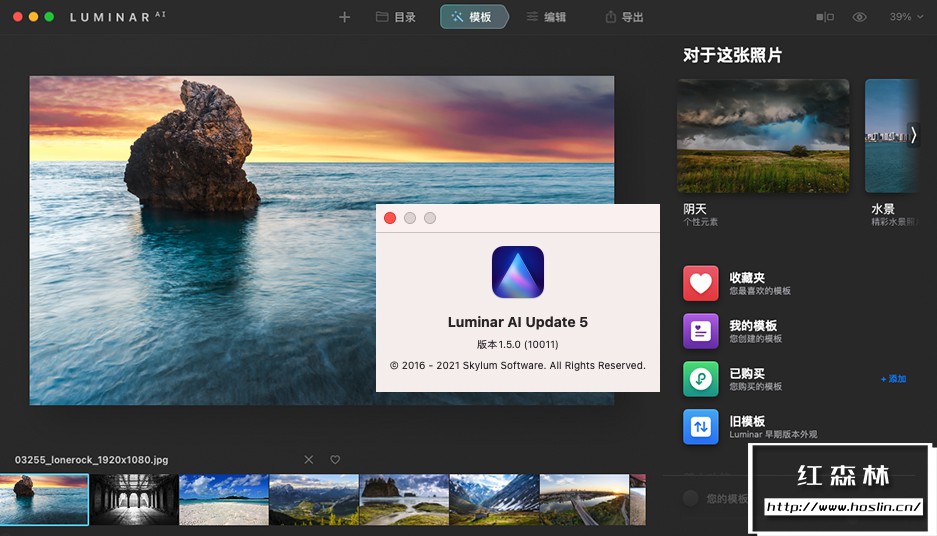Select the mountain lake filmstrip thumbnail
Image resolution: width=937 pixels, height=536 pixels.
tap(314, 500)
